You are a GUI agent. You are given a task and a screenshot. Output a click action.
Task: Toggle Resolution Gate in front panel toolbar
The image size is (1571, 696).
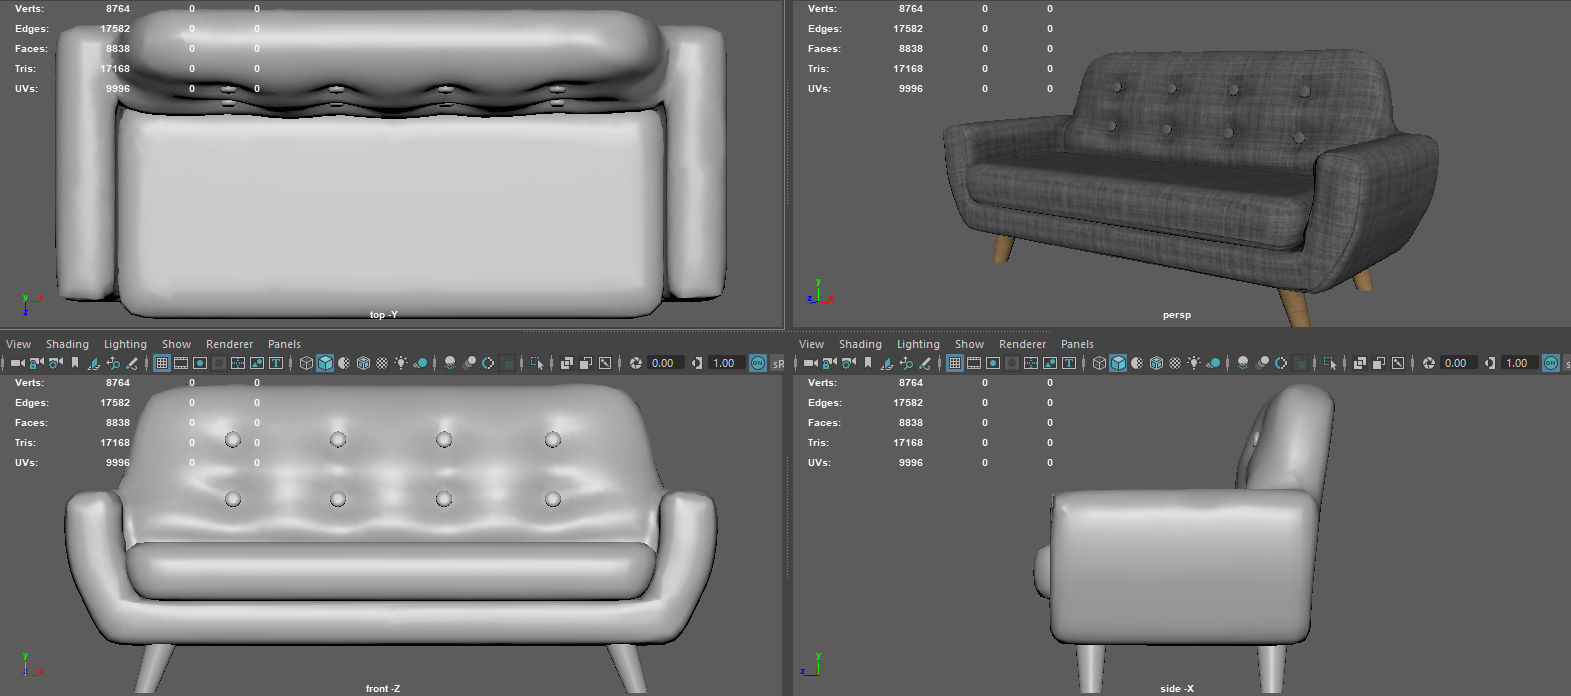[x=200, y=363]
